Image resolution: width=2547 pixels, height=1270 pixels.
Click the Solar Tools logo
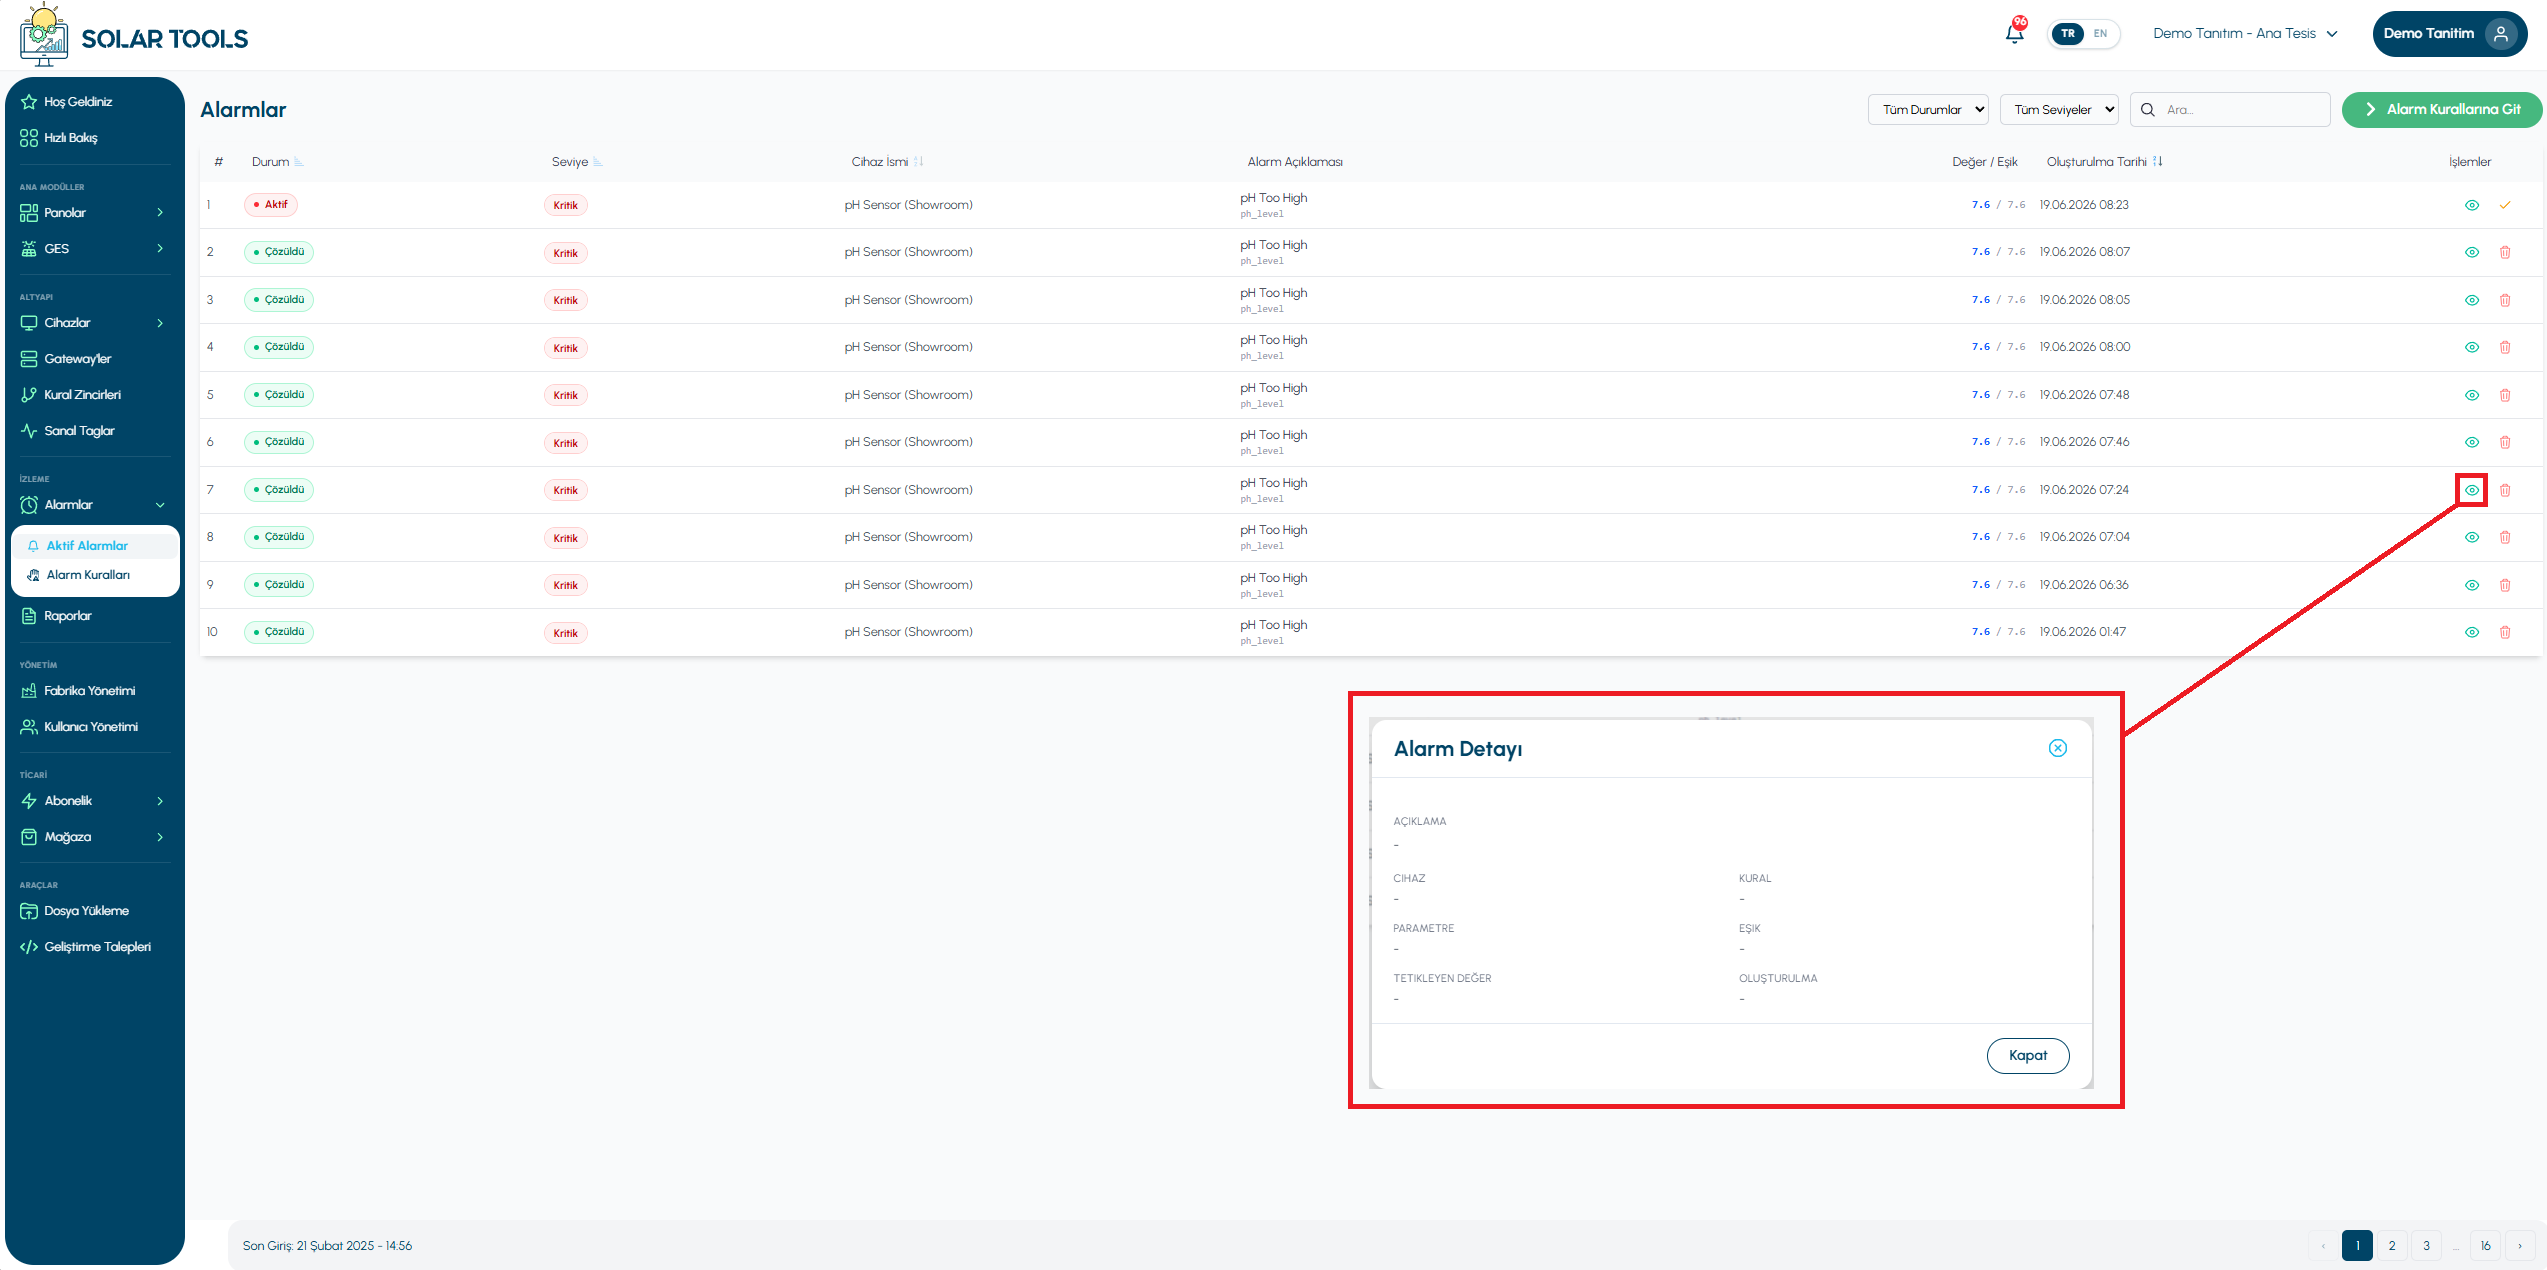tap(134, 35)
